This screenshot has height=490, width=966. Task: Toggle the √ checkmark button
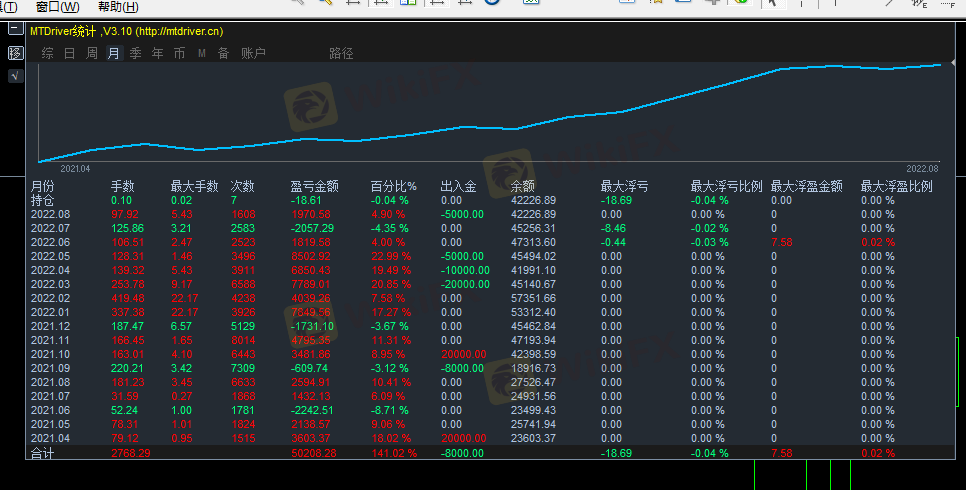[15, 76]
